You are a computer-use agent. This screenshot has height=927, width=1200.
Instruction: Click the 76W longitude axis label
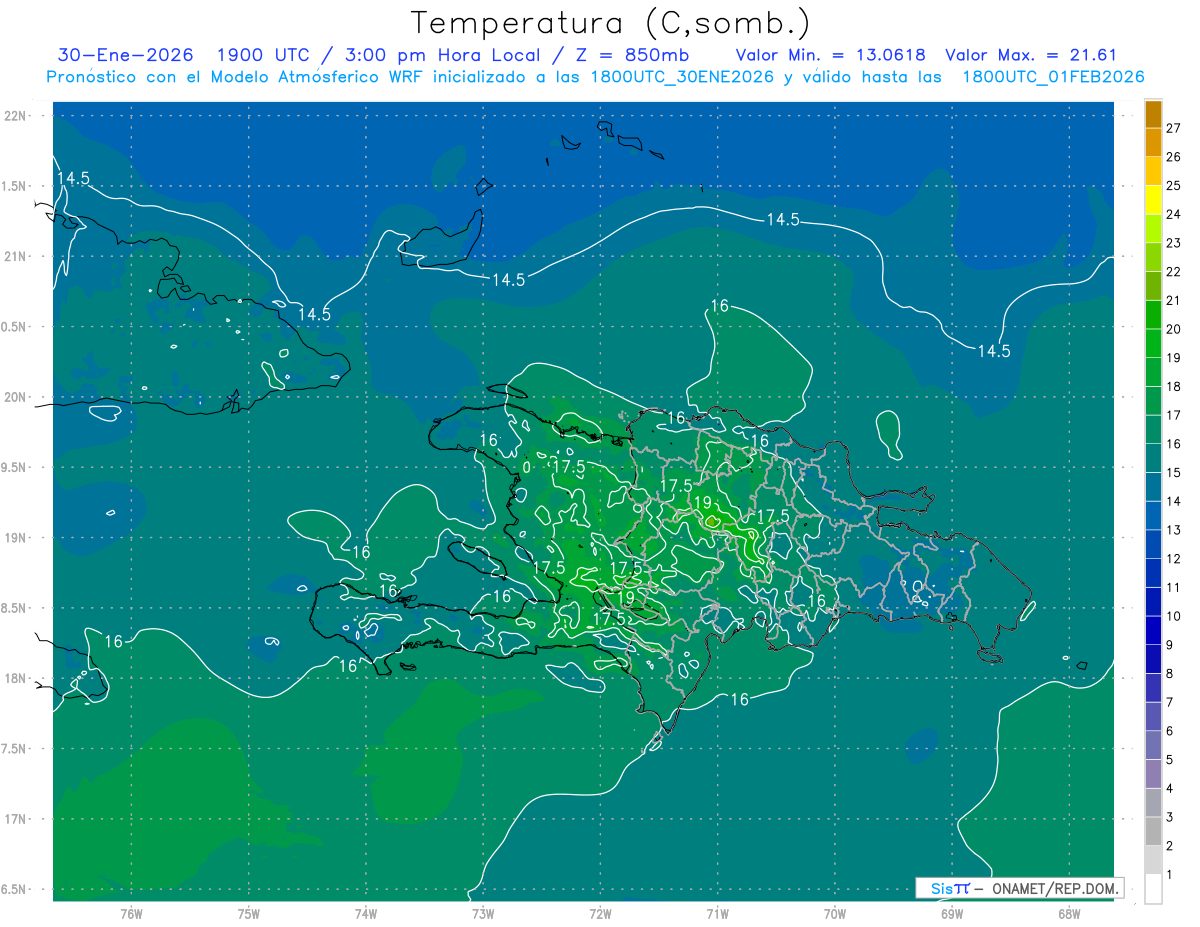(131, 914)
